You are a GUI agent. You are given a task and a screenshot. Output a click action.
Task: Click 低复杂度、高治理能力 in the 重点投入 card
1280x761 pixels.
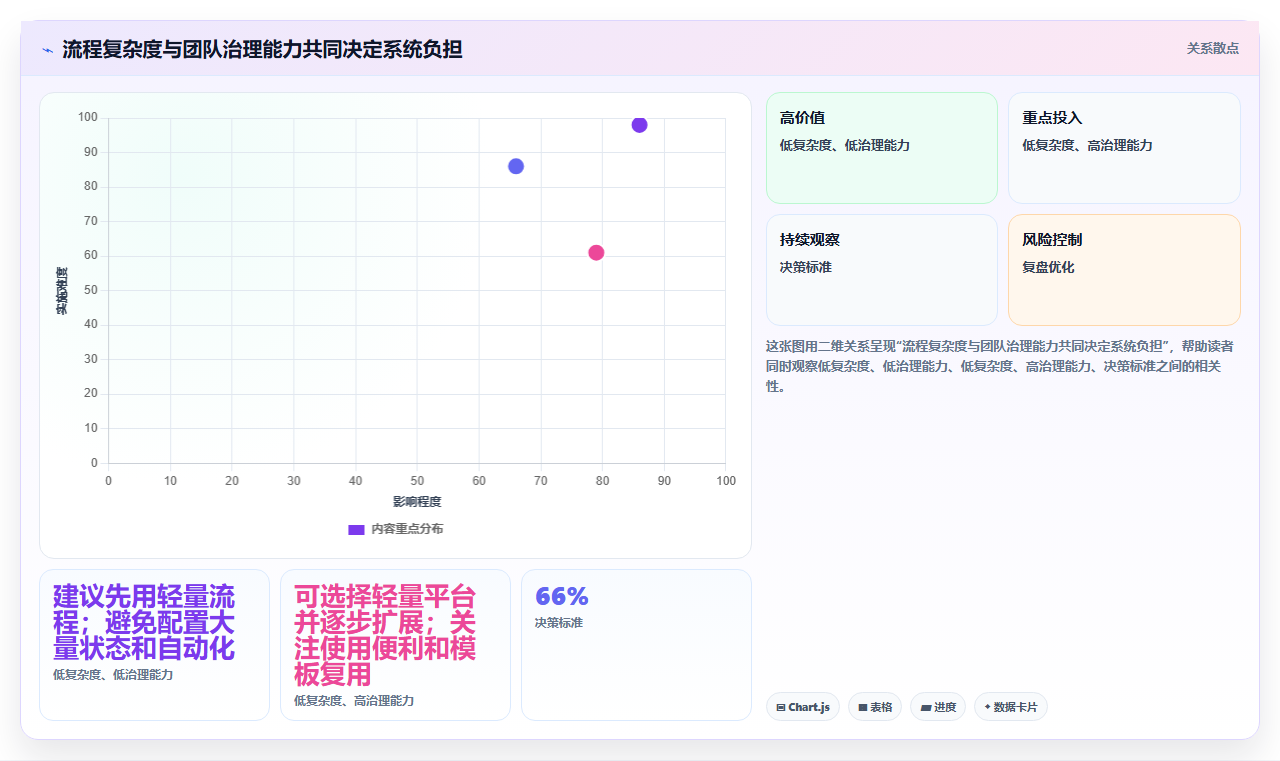1087,145
